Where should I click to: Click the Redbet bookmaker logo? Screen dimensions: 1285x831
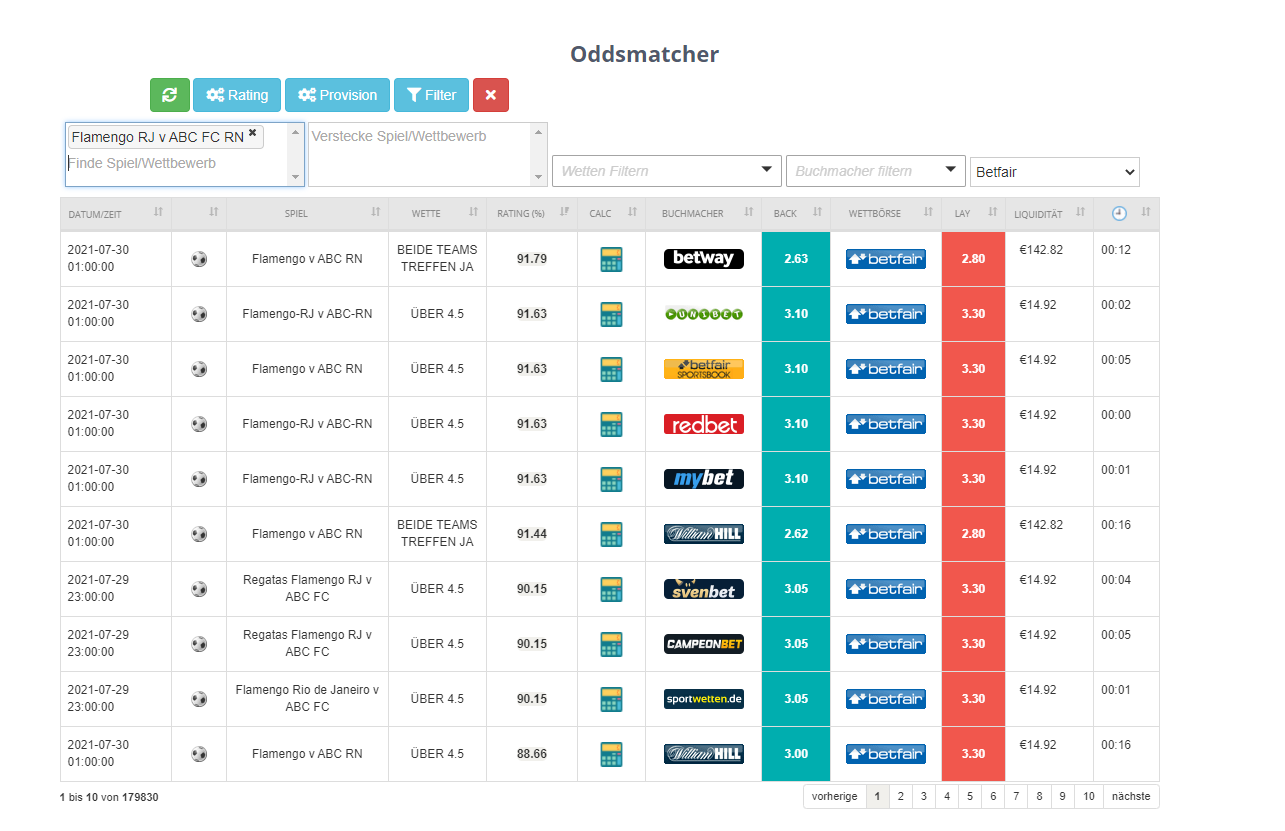point(704,424)
